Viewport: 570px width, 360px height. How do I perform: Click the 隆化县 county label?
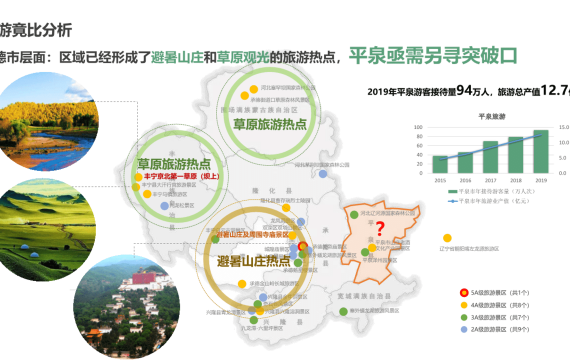pos(272,191)
